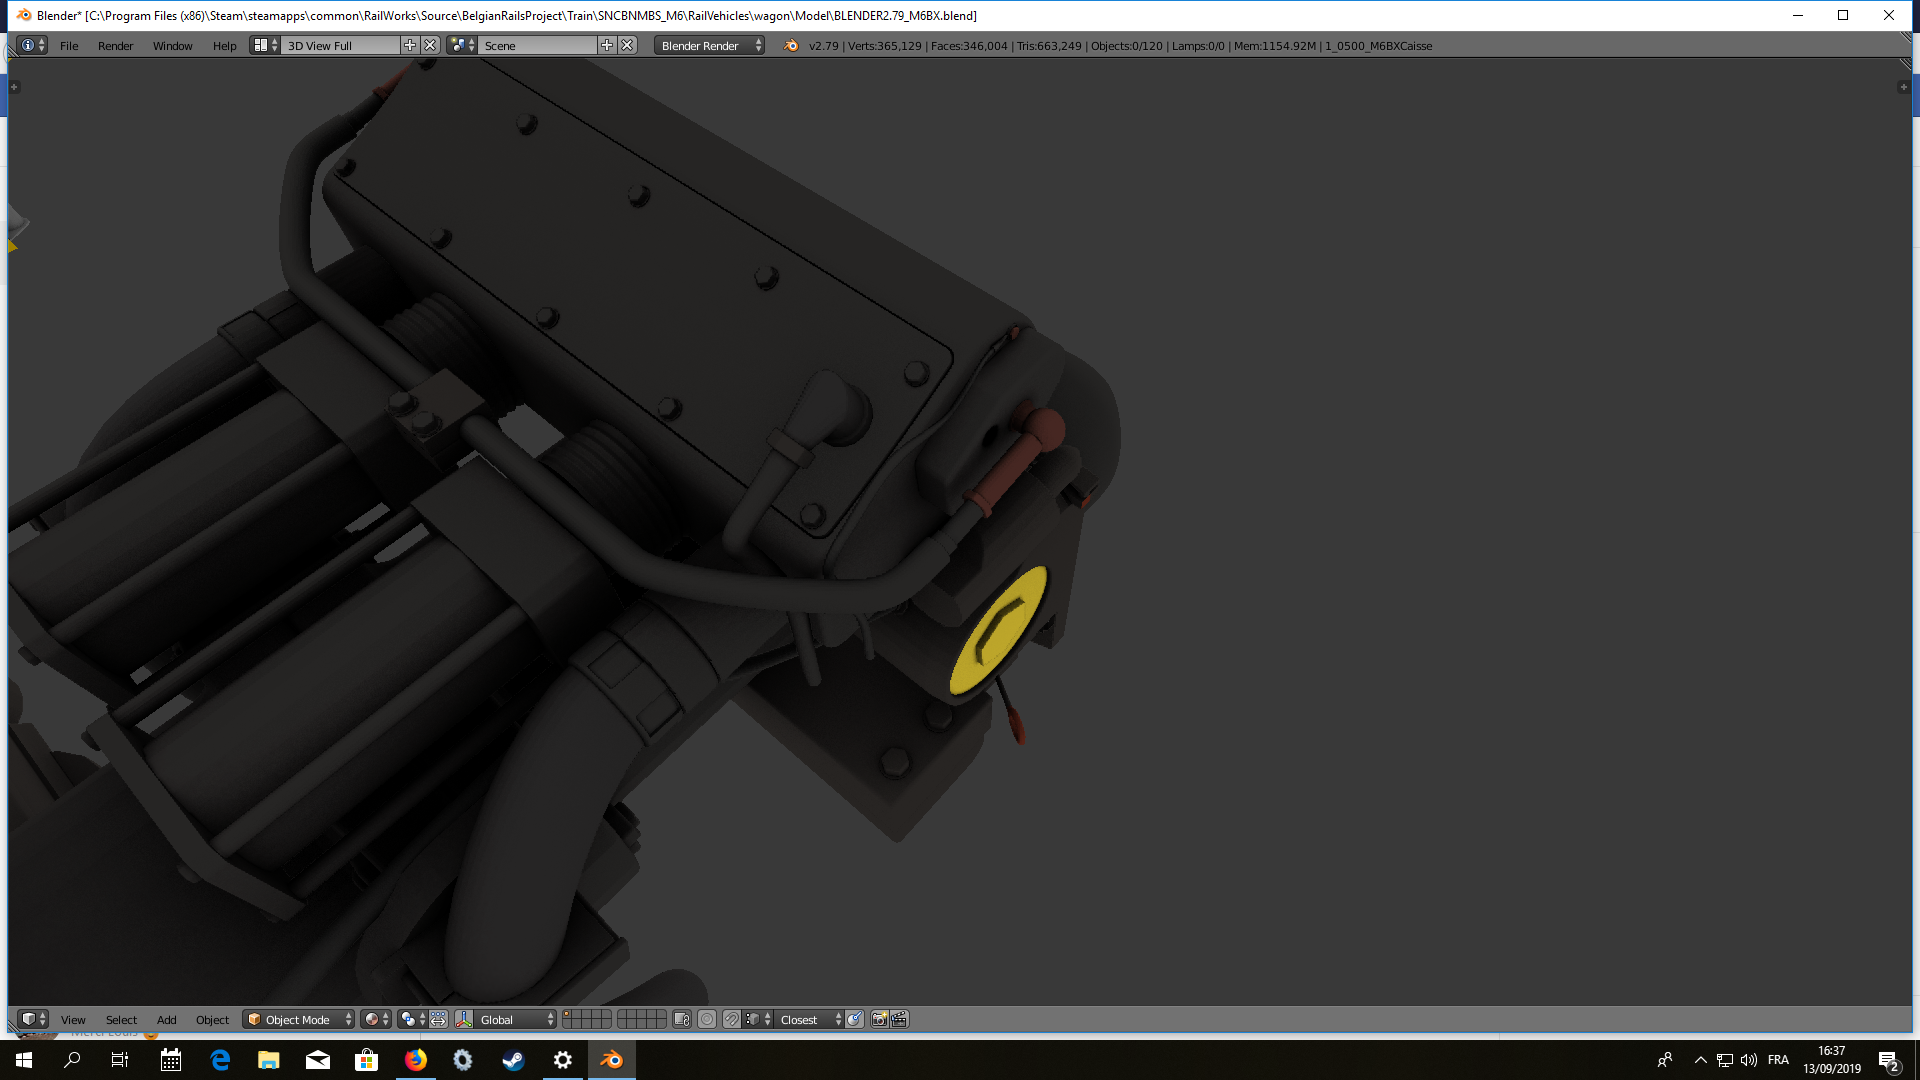Open the 3D view editor type selector
The width and height of the screenshot is (1920, 1080).
click(33, 1019)
